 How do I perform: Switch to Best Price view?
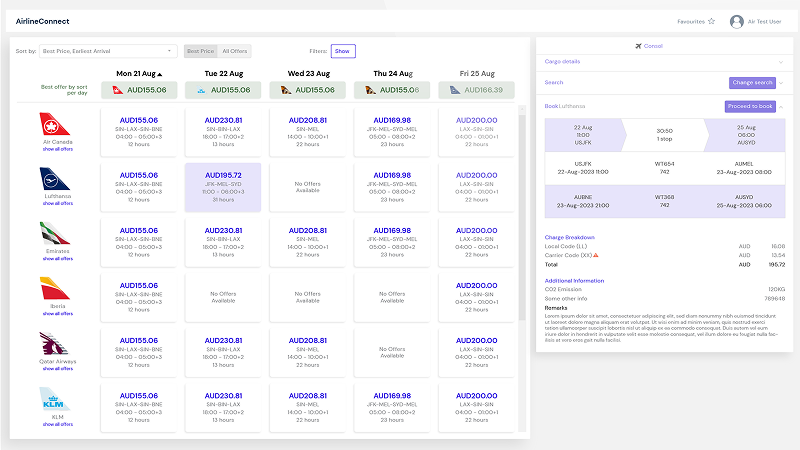pyautogui.click(x=201, y=51)
